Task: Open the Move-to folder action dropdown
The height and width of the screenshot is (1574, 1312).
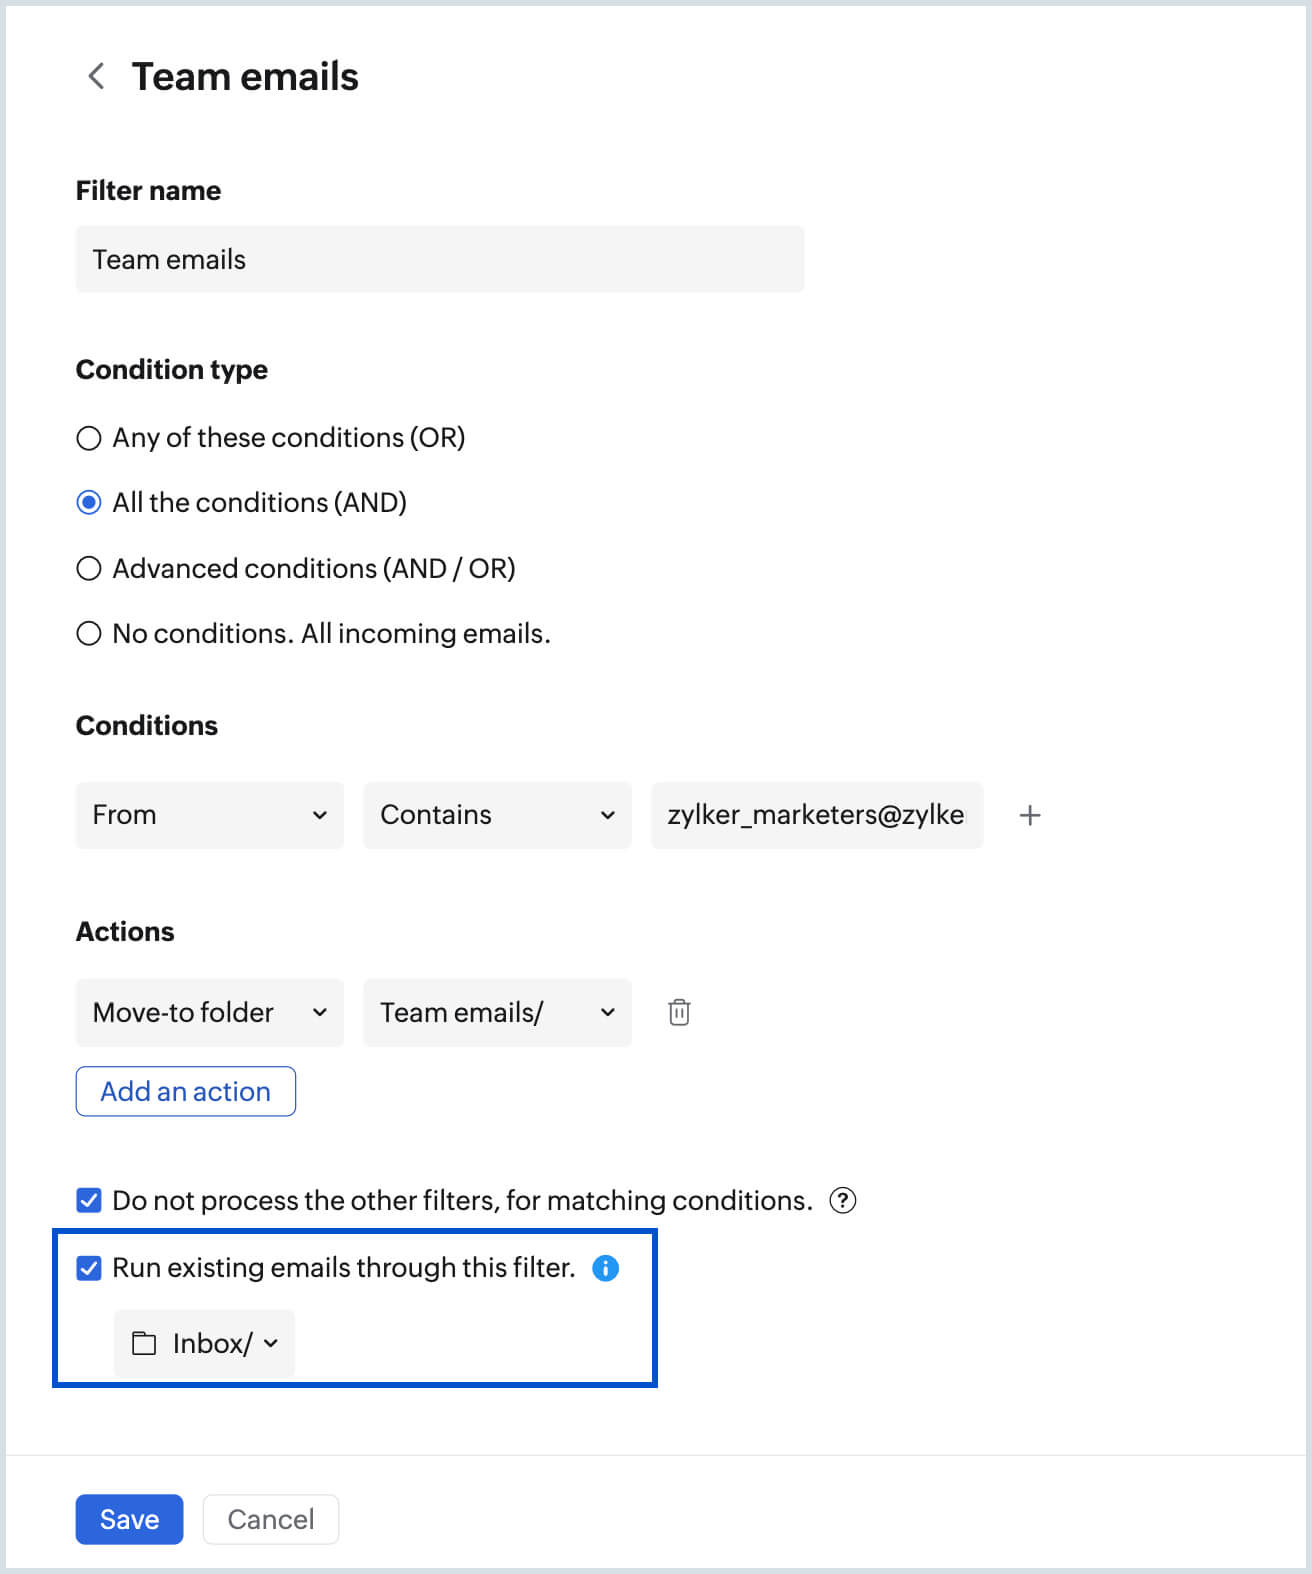Action: (x=209, y=1012)
